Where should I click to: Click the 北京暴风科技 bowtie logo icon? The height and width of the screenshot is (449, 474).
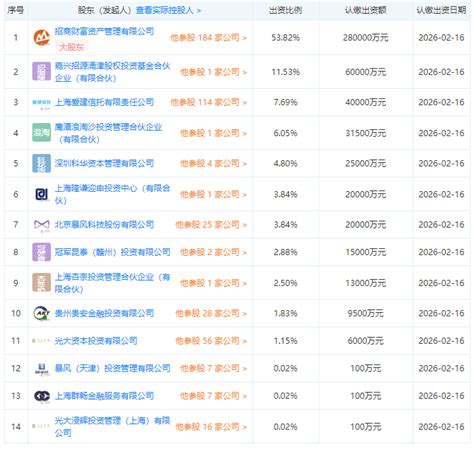(41, 225)
